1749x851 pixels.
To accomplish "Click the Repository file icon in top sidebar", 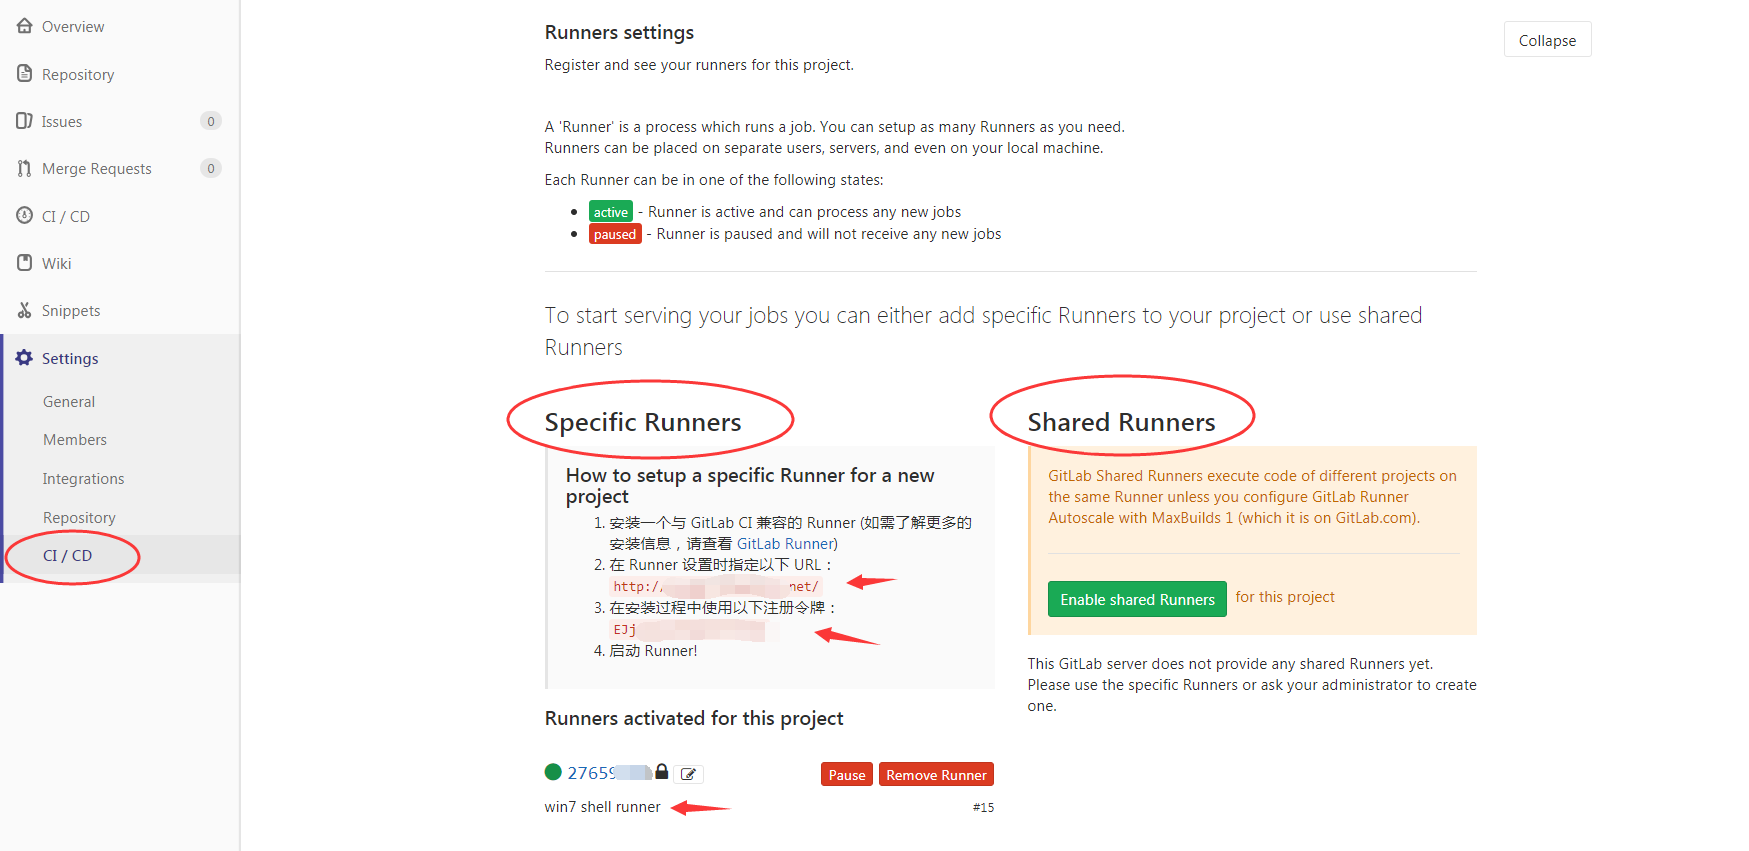I will click(x=25, y=74).
